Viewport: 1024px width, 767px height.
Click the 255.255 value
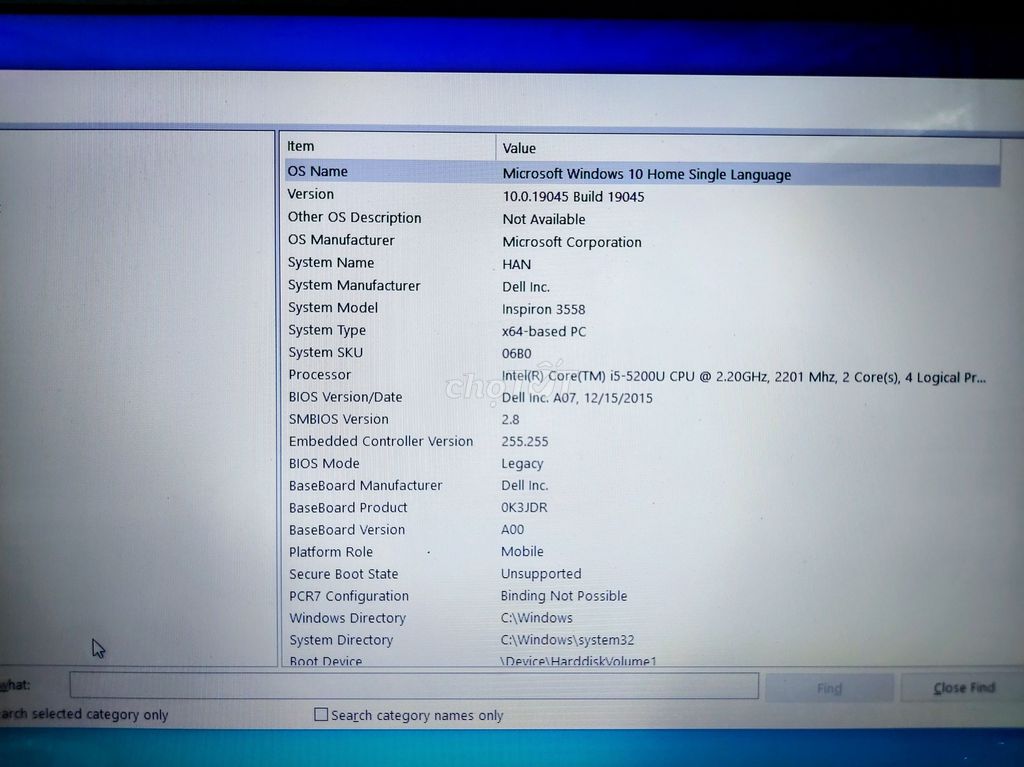(x=525, y=442)
